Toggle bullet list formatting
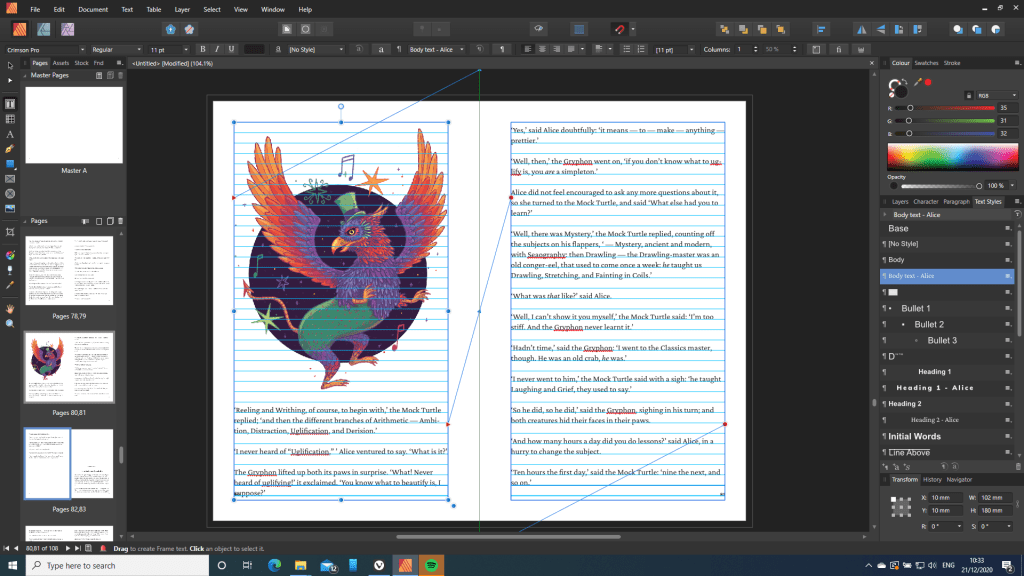 pos(626,50)
